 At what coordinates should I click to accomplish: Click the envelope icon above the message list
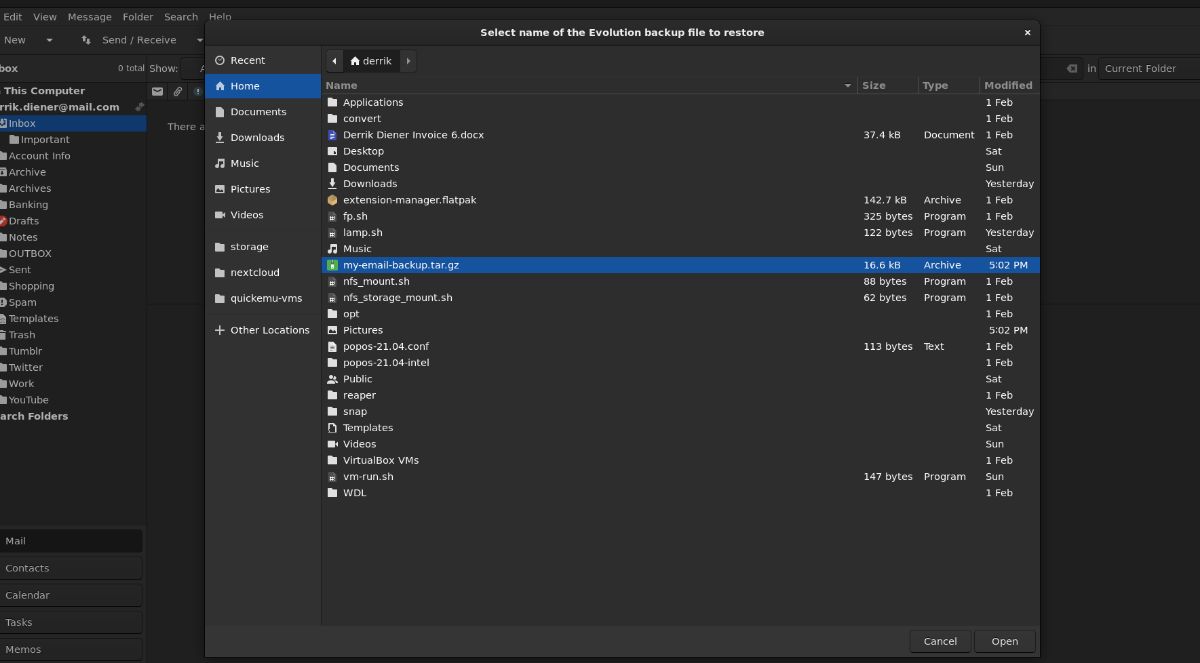click(x=157, y=91)
